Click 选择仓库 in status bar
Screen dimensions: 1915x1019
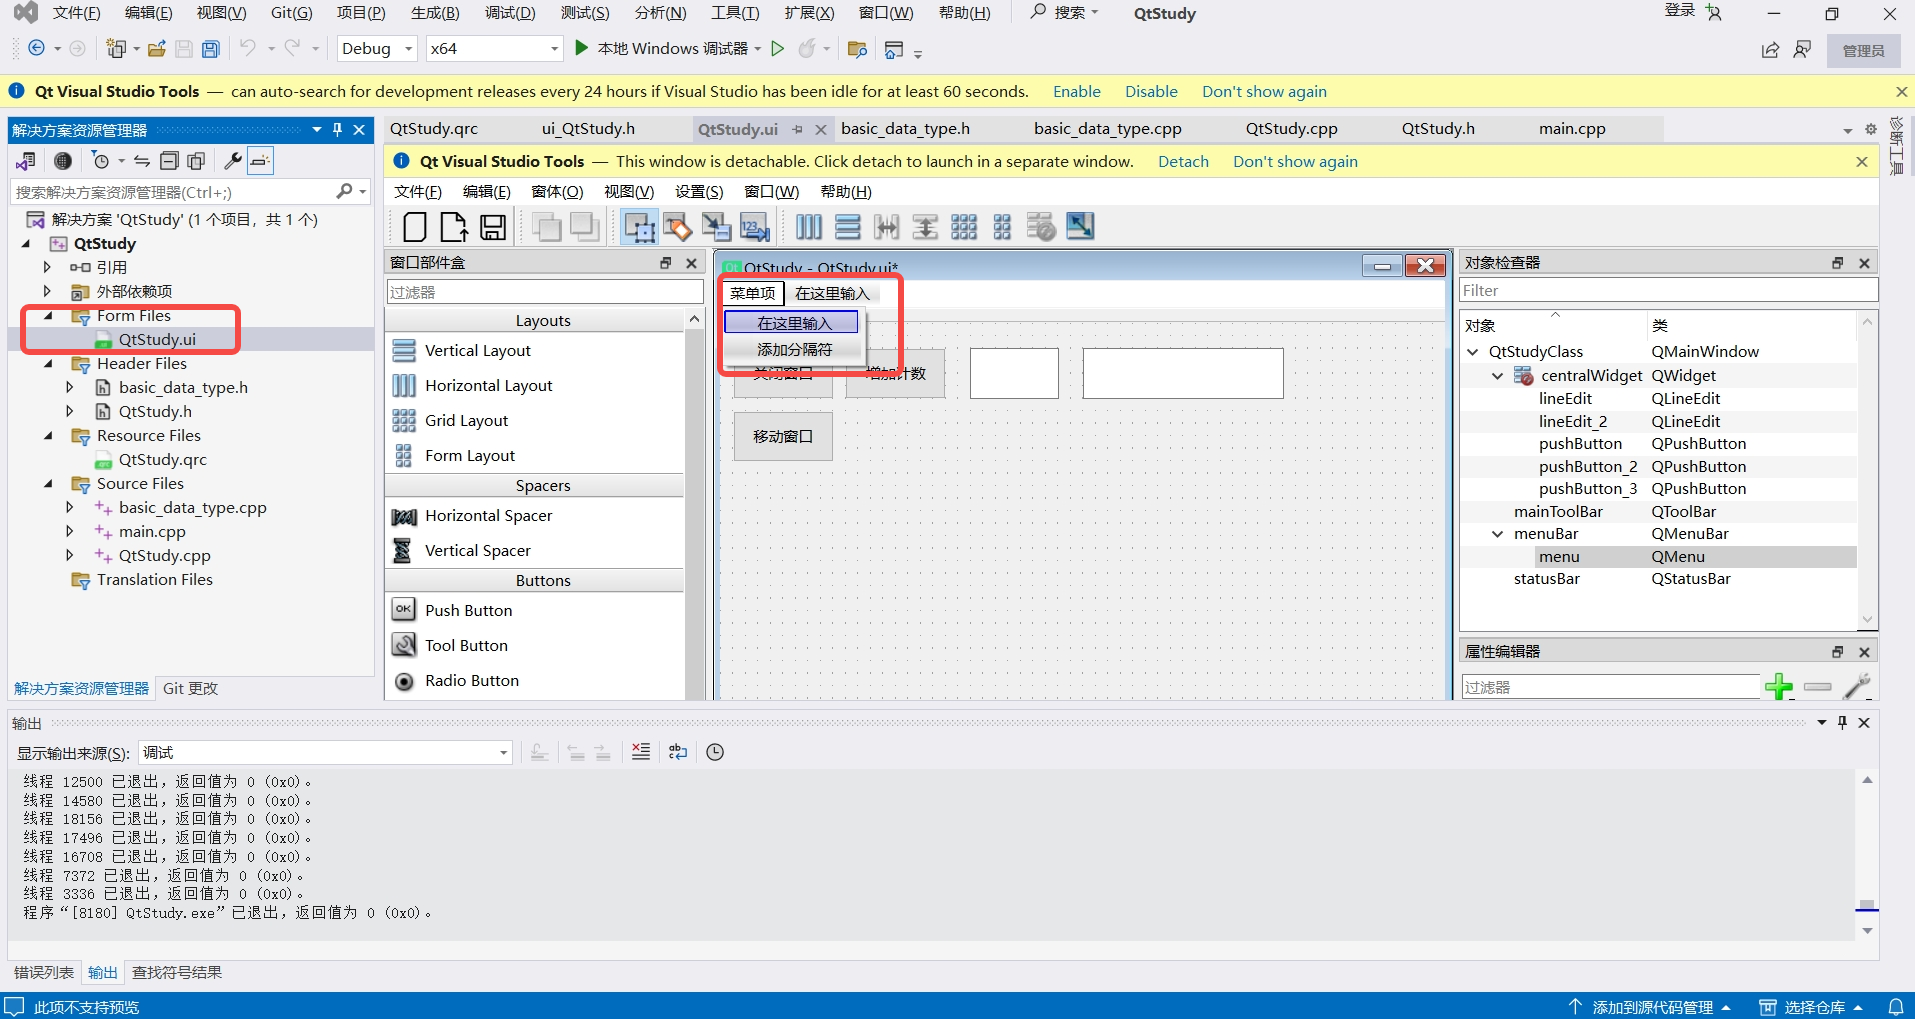pos(1813,1007)
